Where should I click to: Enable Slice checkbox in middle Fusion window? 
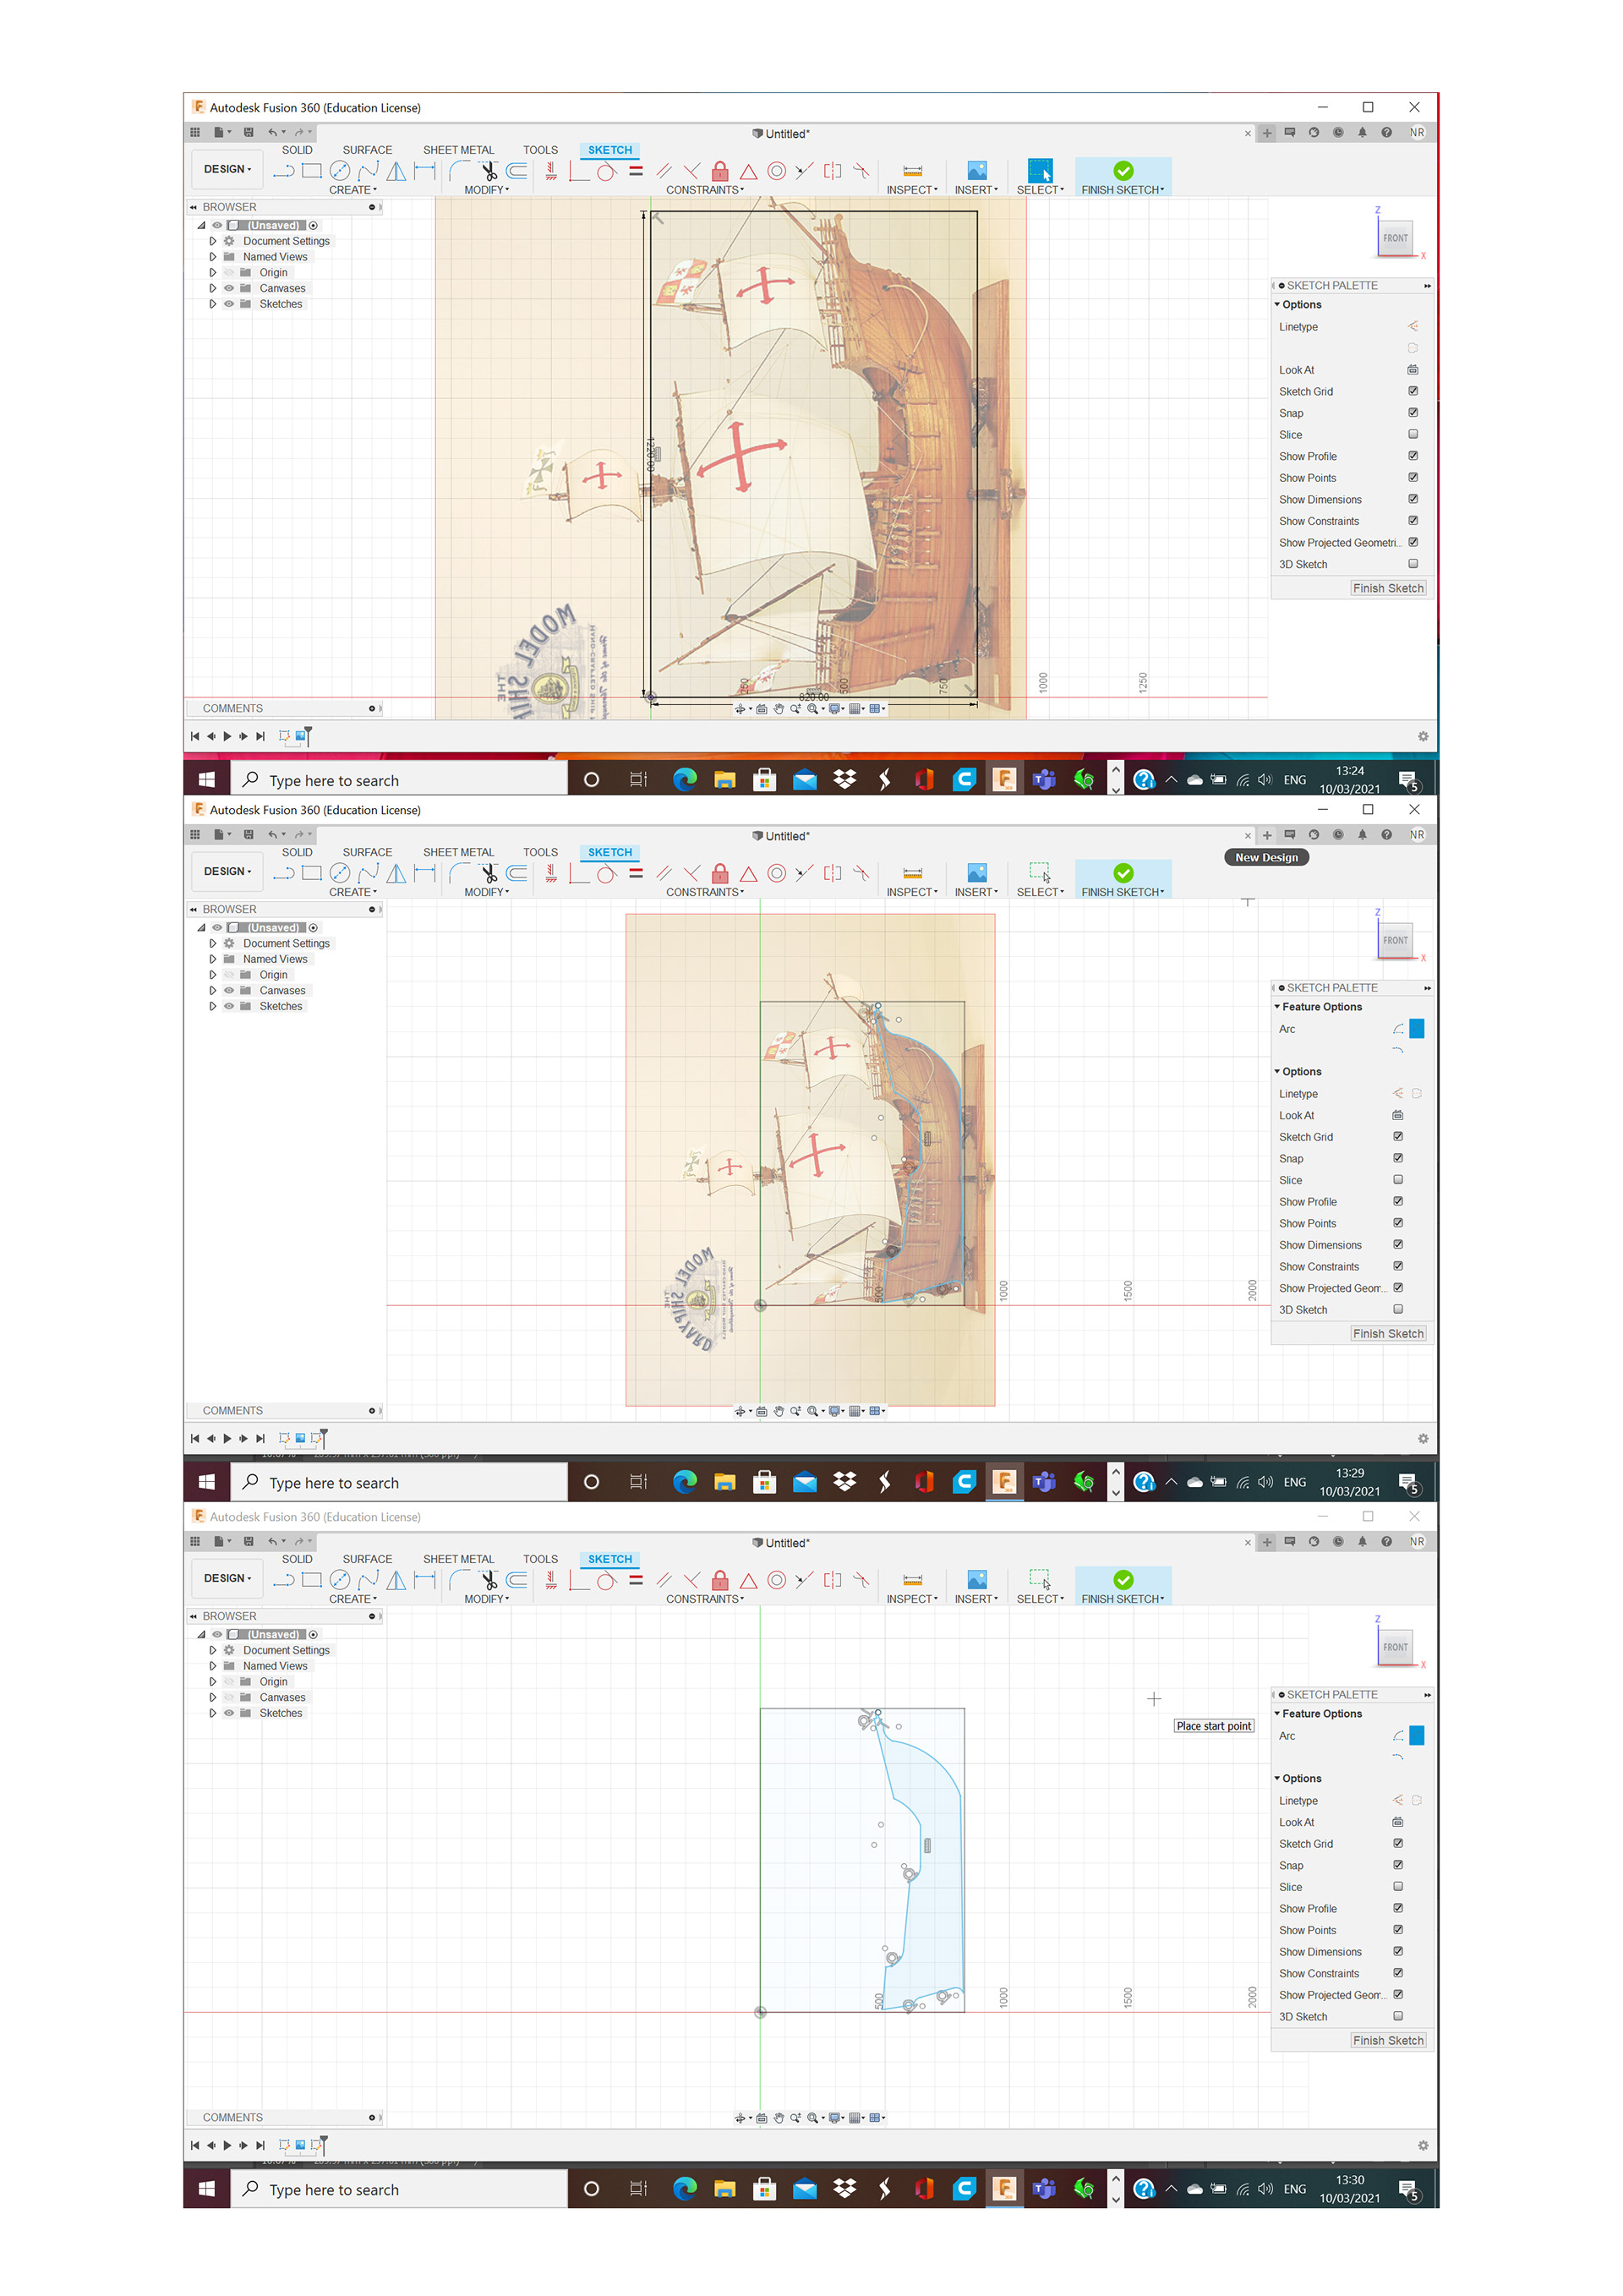coord(1398,1180)
